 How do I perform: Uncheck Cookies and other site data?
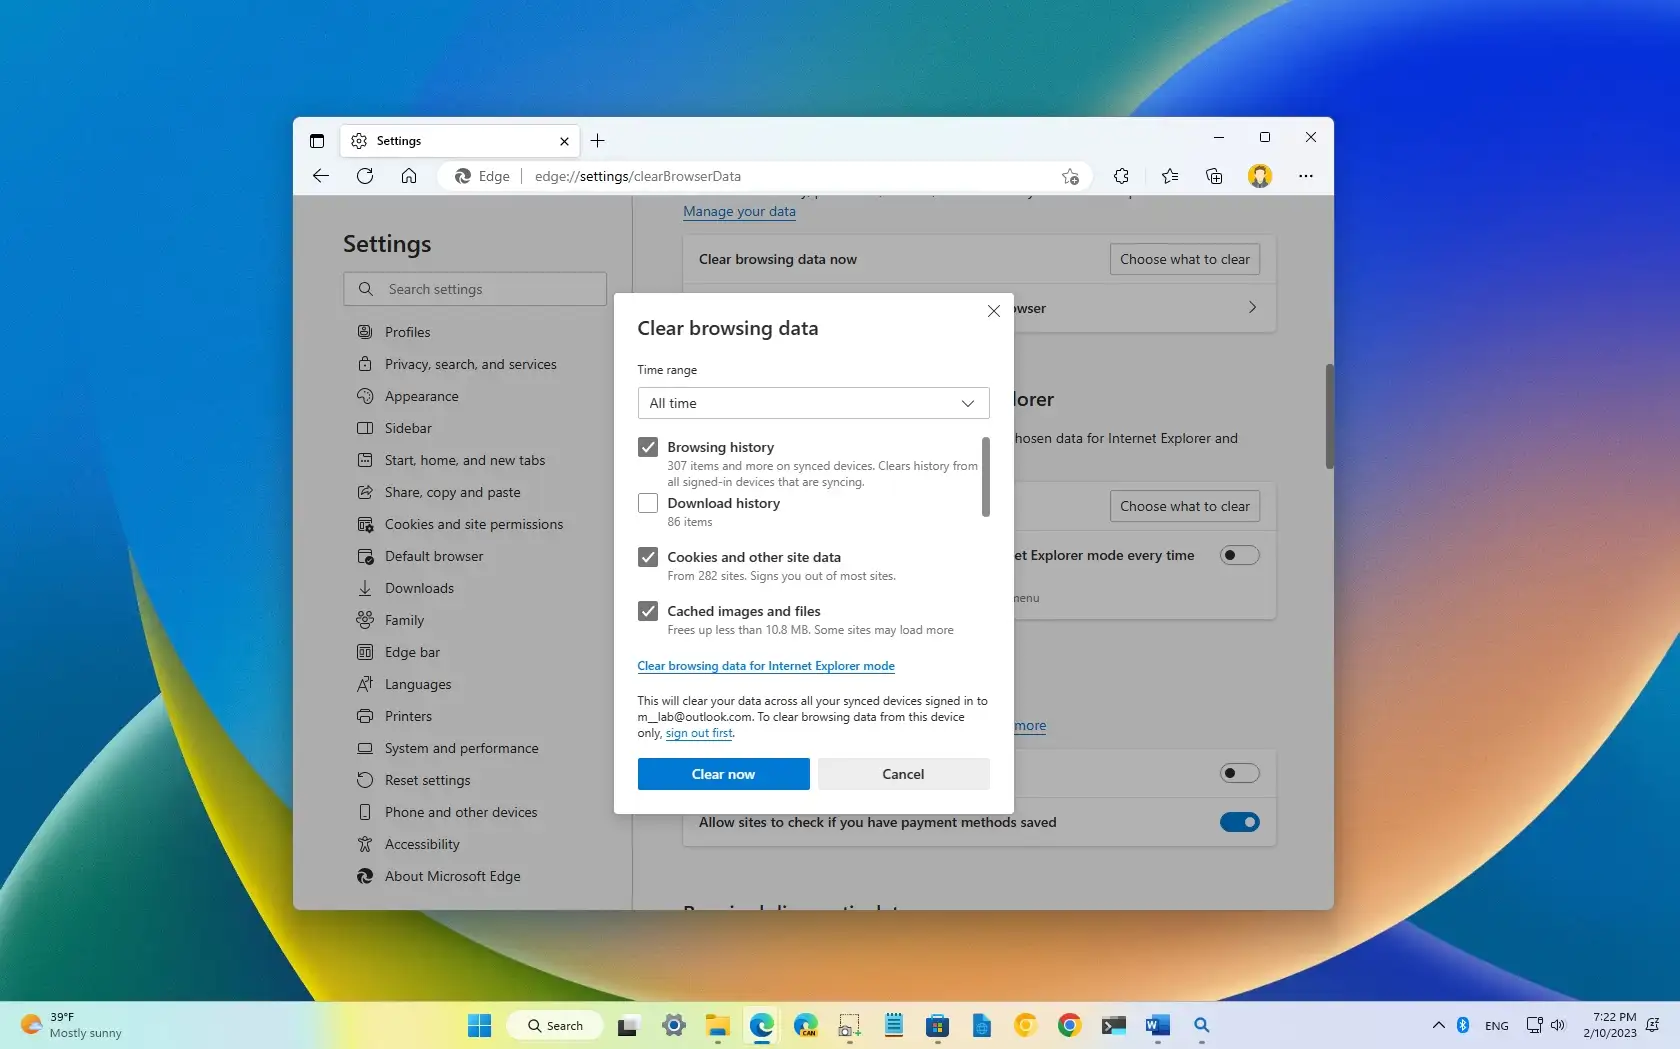click(x=648, y=557)
